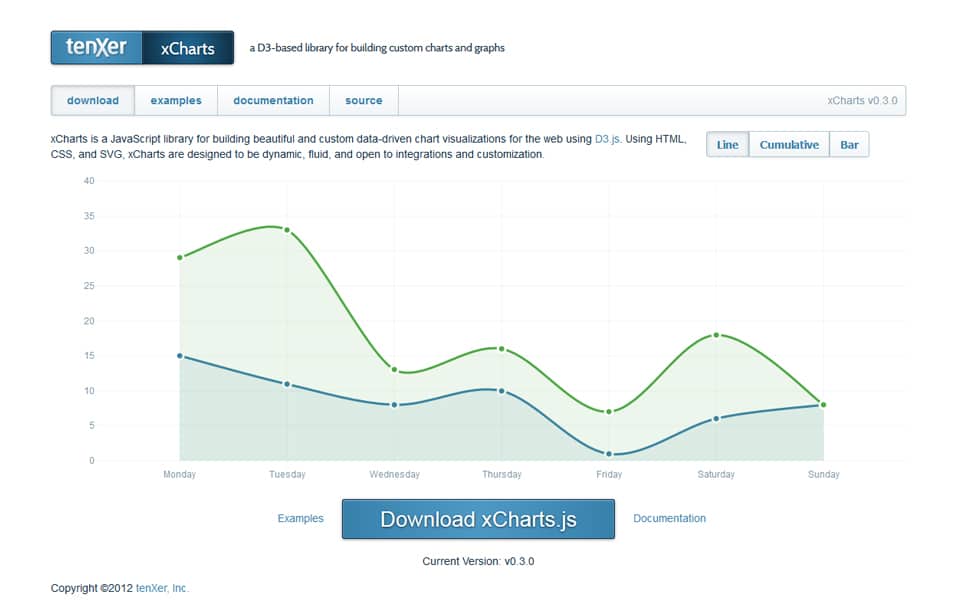Click the tenXer logo
The width and height of the screenshot is (954, 600).
pyautogui.click(x=96, y=47)
